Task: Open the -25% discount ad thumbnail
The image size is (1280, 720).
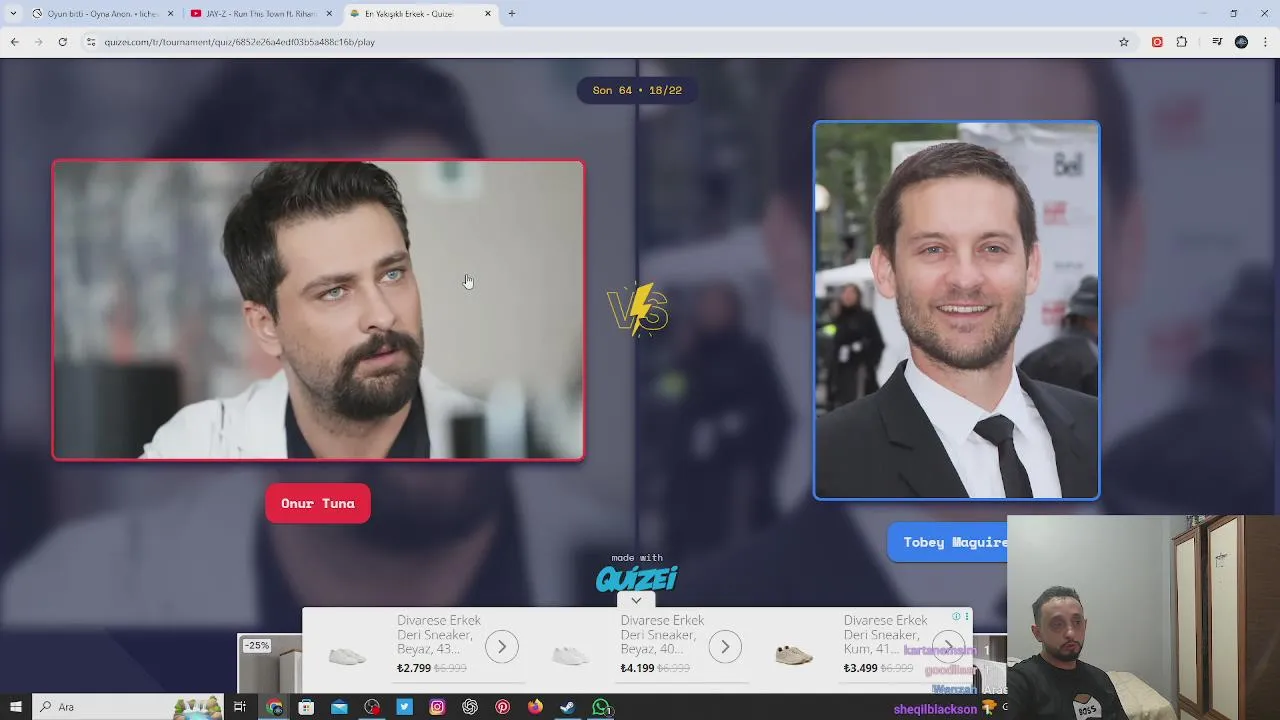Action: [270, 663]
